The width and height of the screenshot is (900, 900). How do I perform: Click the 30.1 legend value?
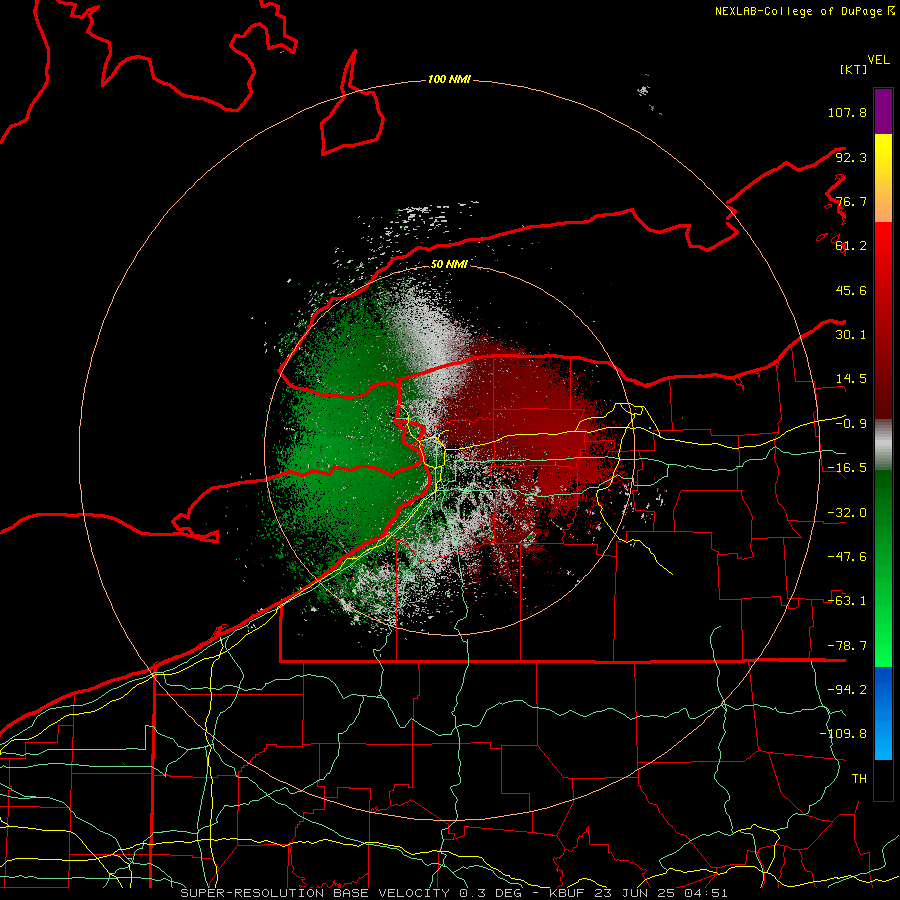851,335
